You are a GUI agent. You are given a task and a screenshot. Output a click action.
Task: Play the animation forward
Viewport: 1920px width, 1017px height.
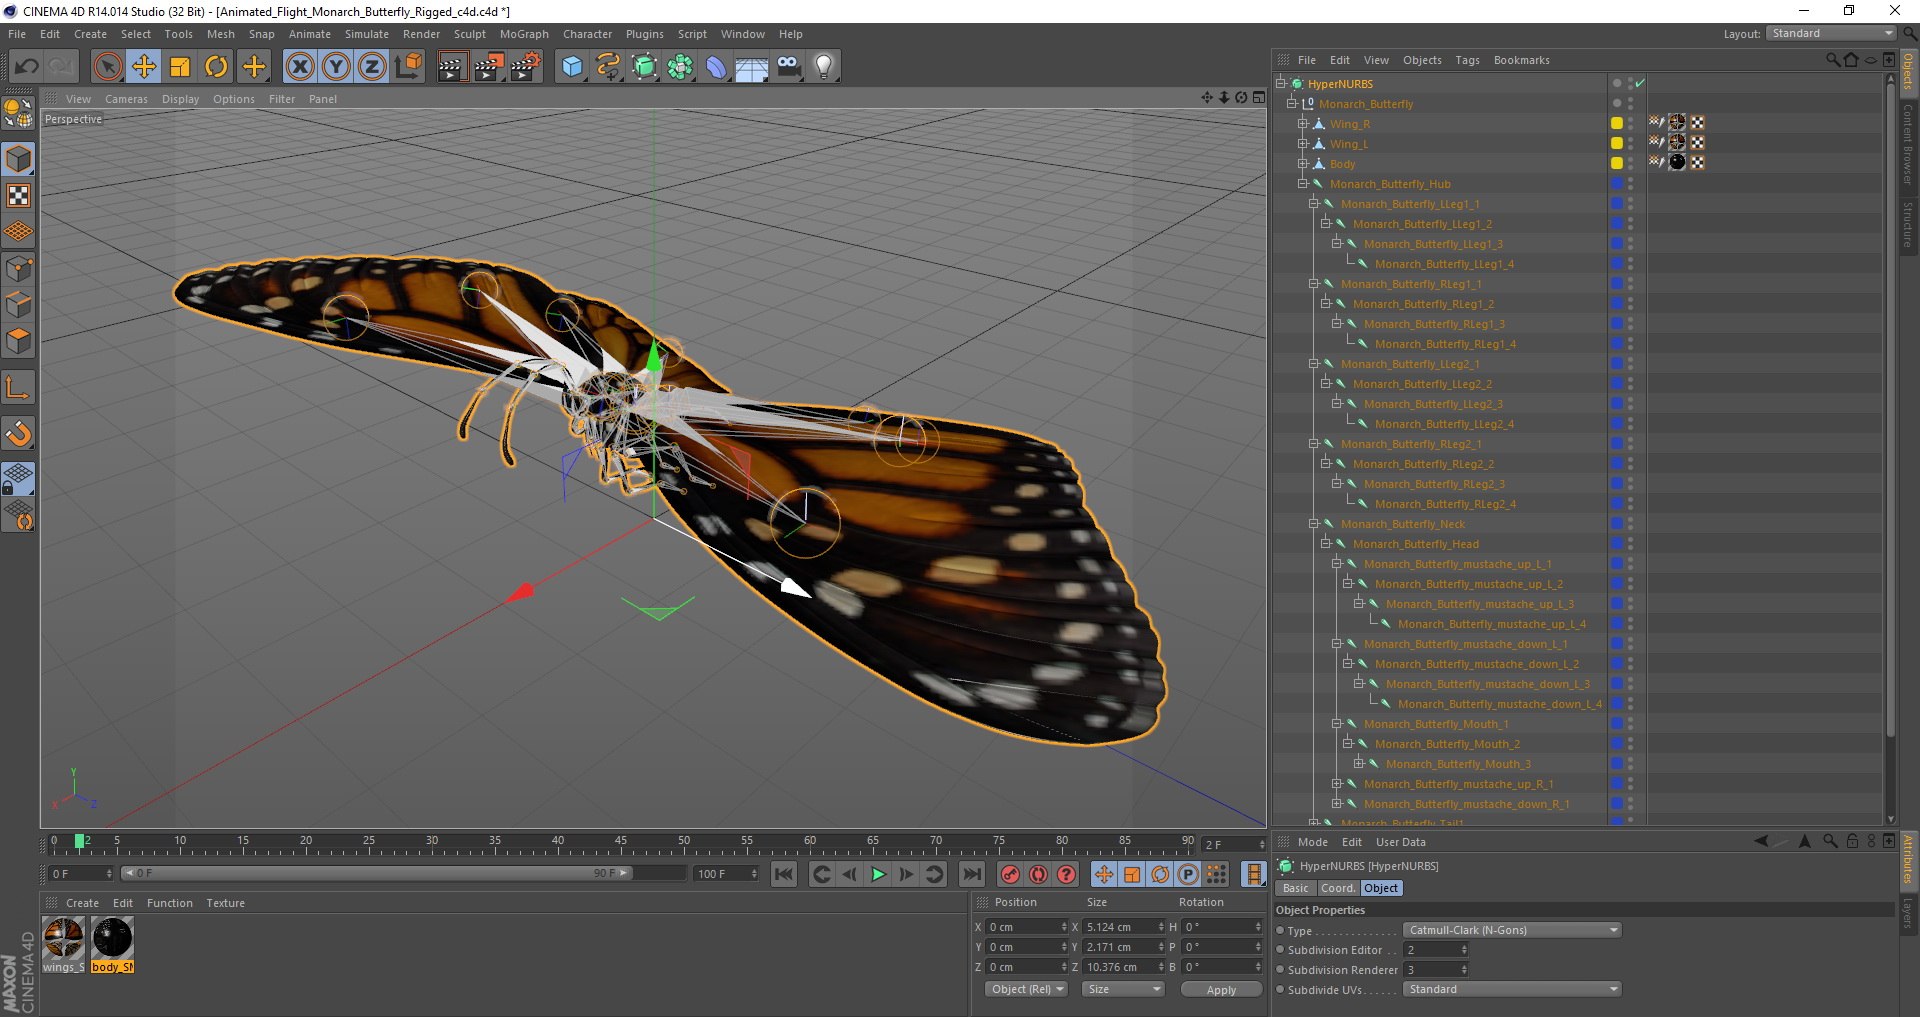pyautogui.click(x=878, y=874)
